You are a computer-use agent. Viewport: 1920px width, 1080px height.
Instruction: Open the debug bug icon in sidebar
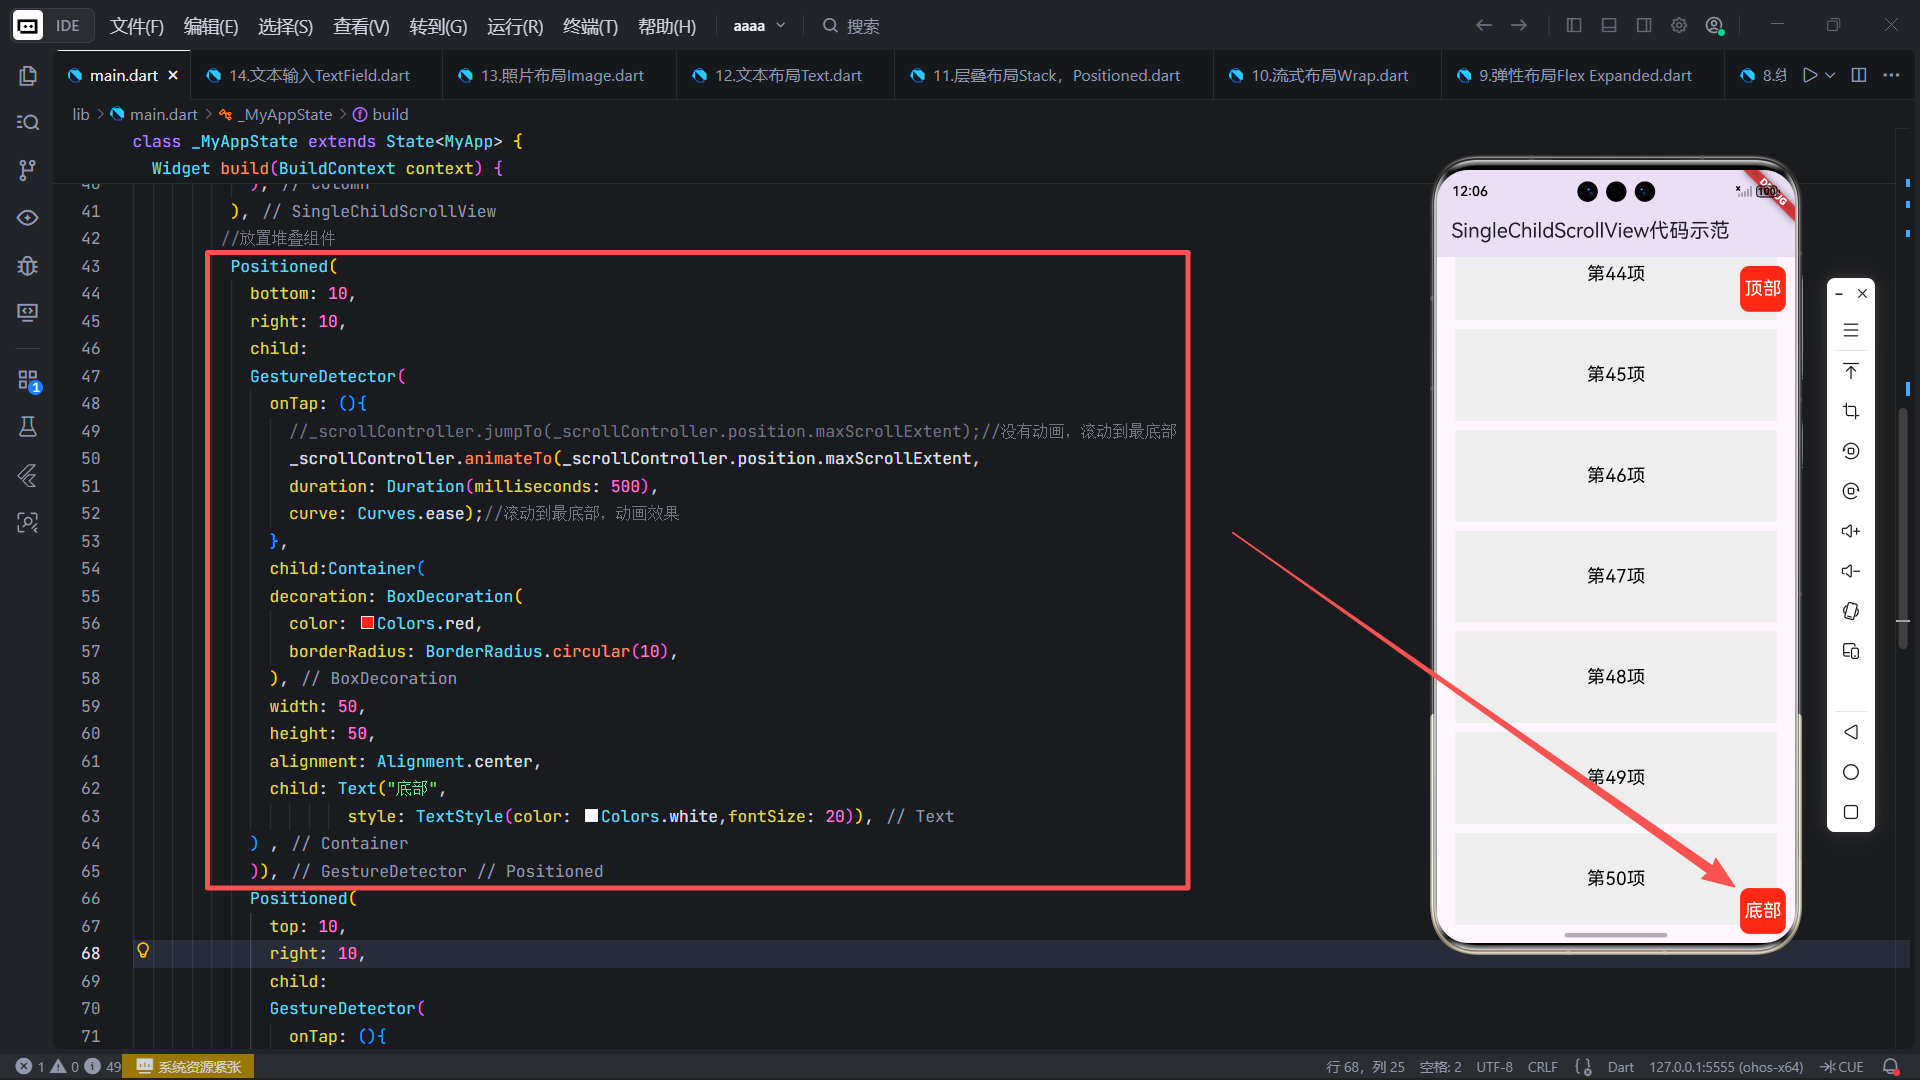tap(28, 265)
